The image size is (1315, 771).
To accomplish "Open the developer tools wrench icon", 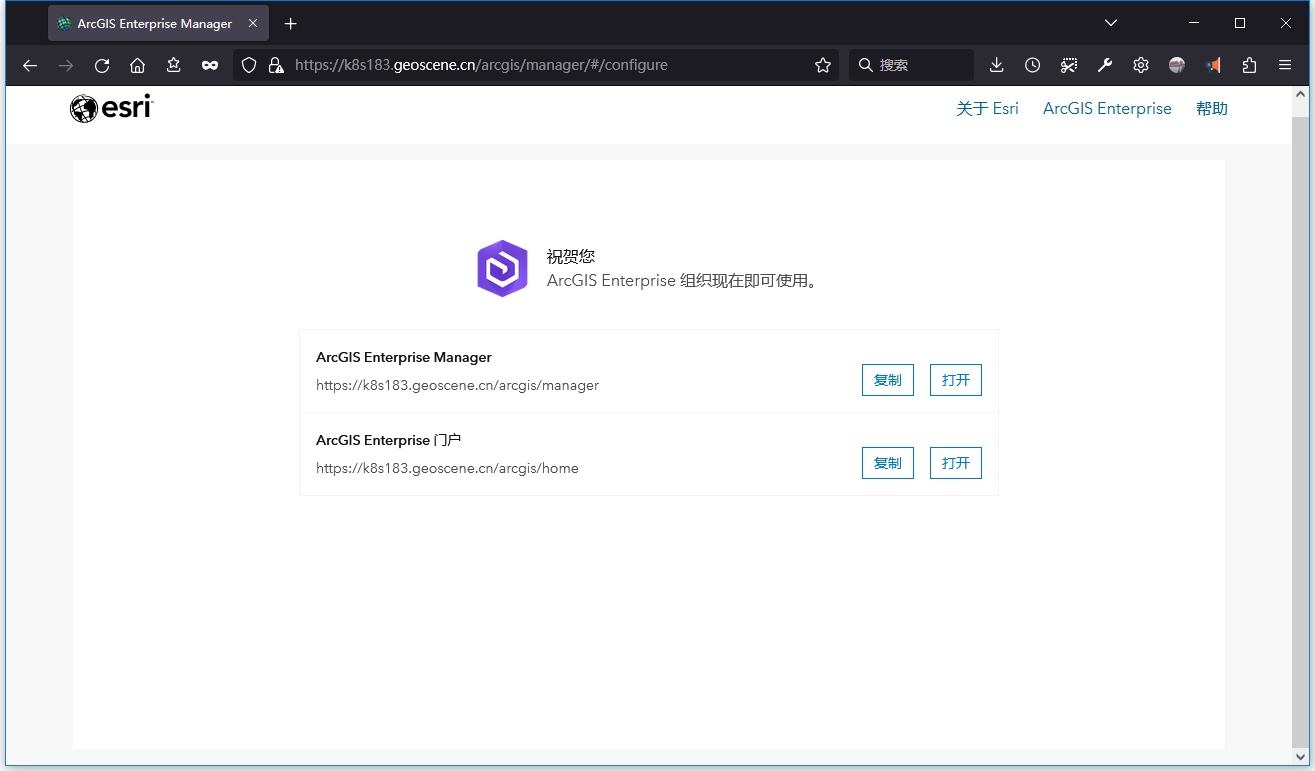I will [1105, 65].
